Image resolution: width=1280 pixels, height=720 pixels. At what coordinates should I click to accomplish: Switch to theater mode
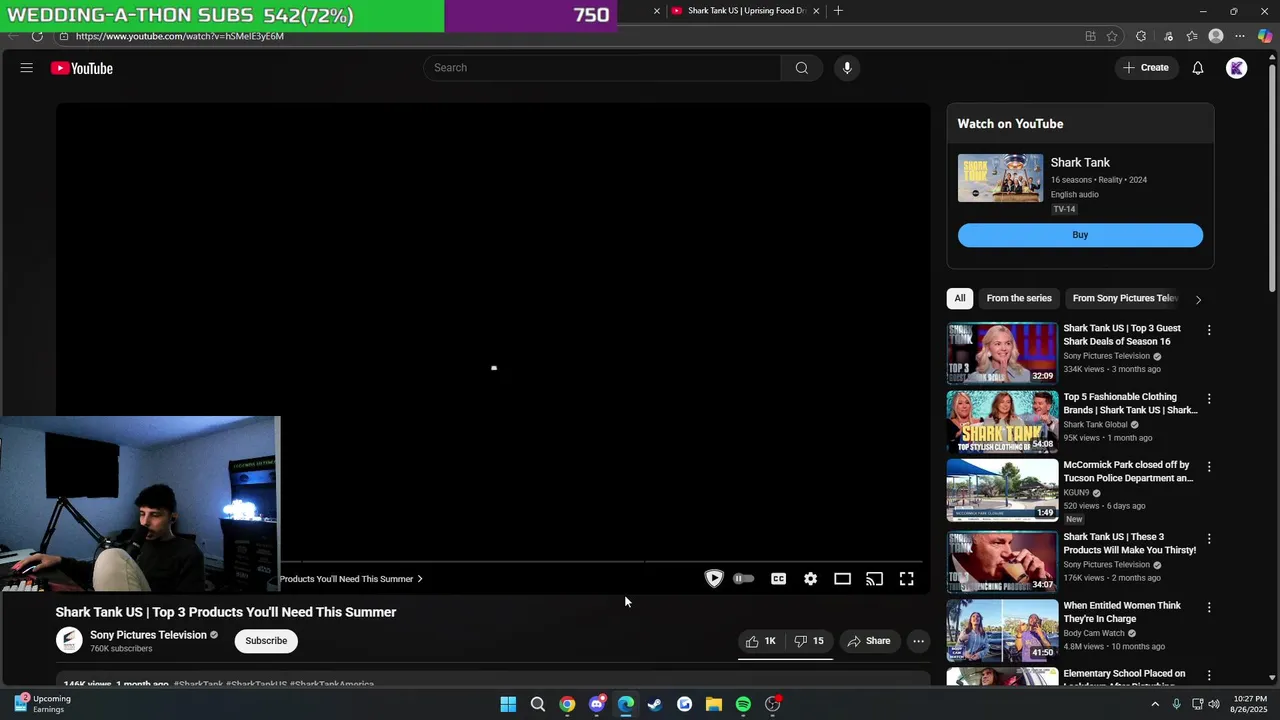(842, 579)
